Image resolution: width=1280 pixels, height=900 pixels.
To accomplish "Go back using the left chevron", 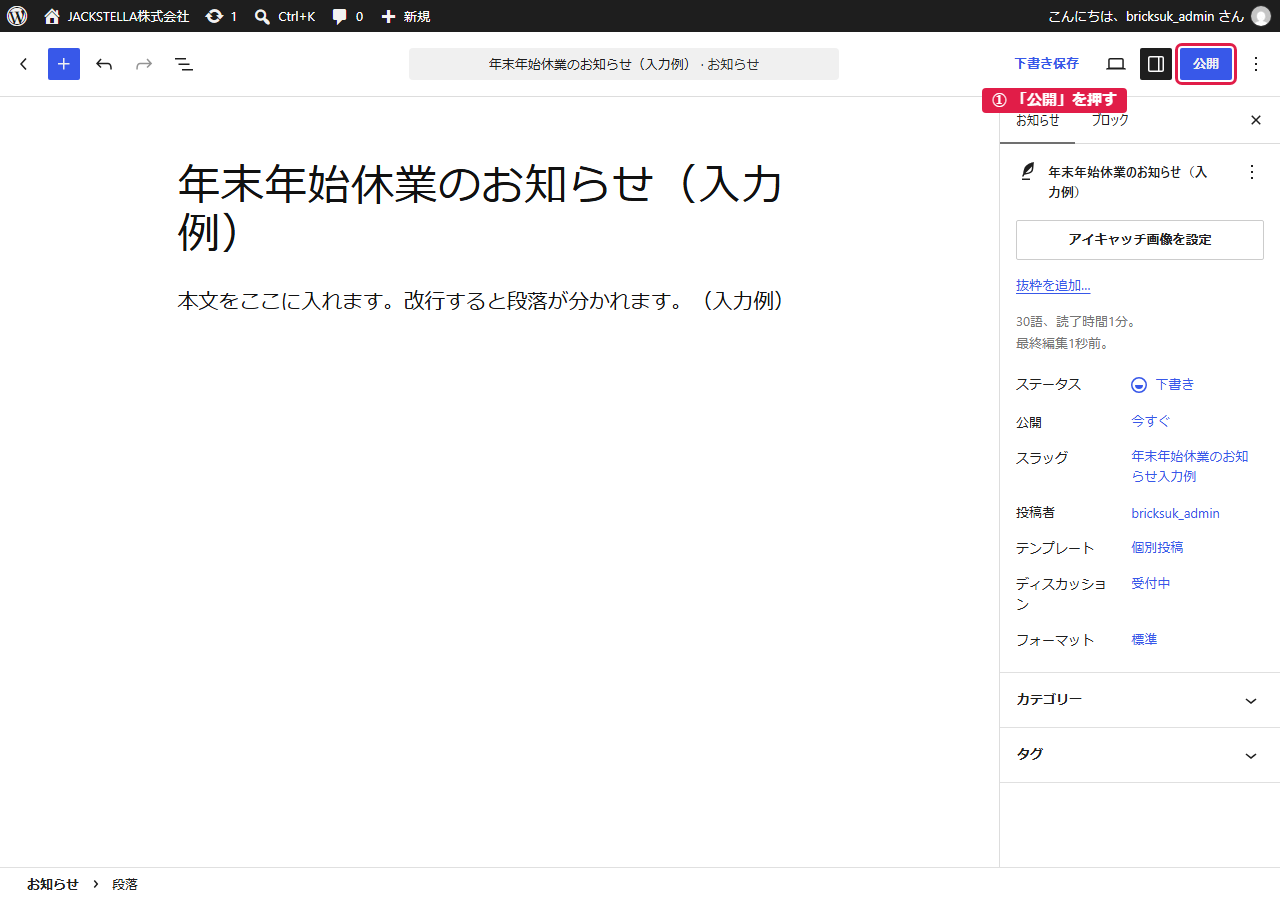I will point(24,64).
